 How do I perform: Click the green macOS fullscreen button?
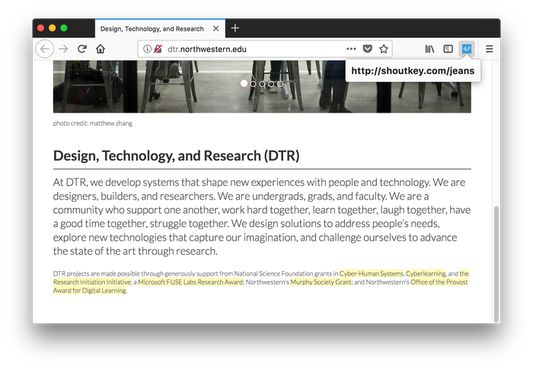click(x=64, y=28)
